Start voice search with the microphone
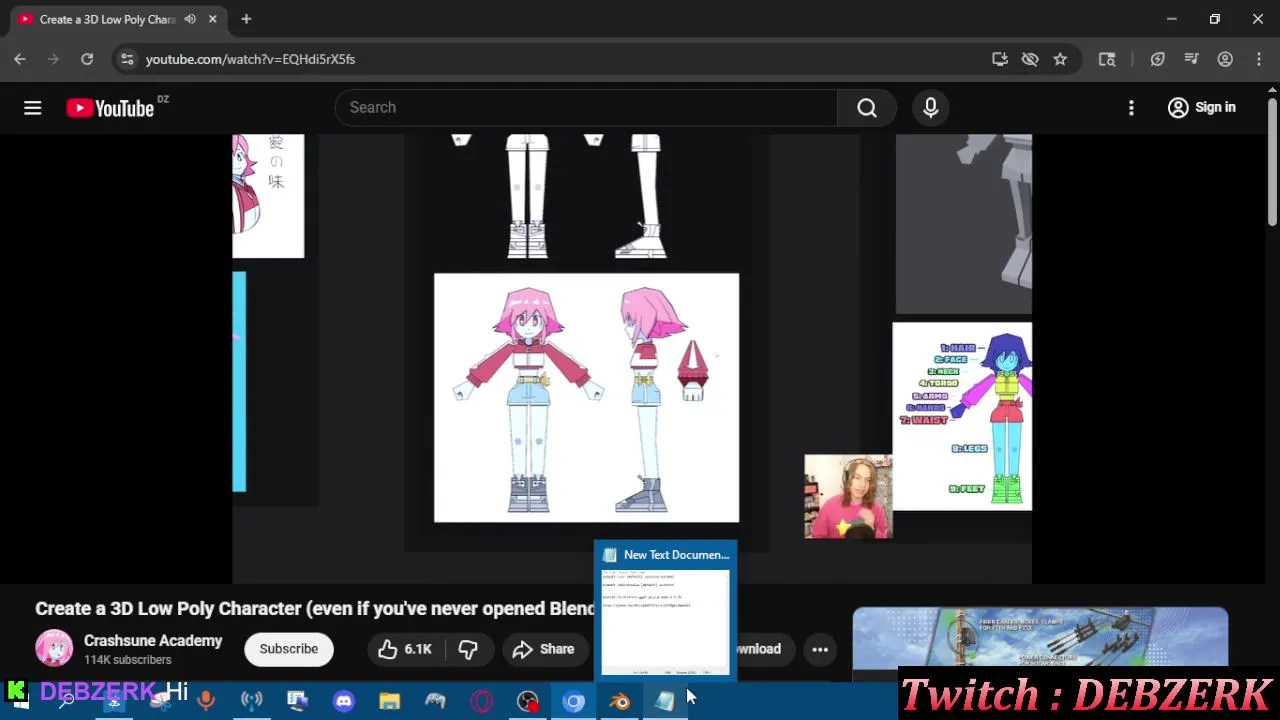Viewport: 1280px width, 720px height. [931, 108]
